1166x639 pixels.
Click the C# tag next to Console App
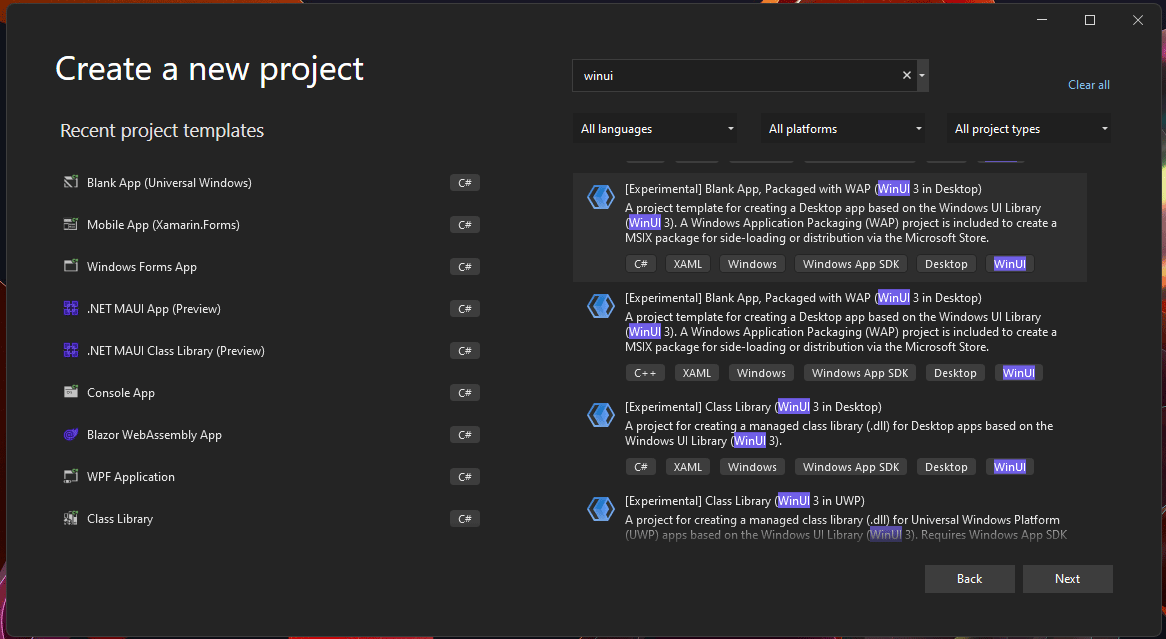465,393
